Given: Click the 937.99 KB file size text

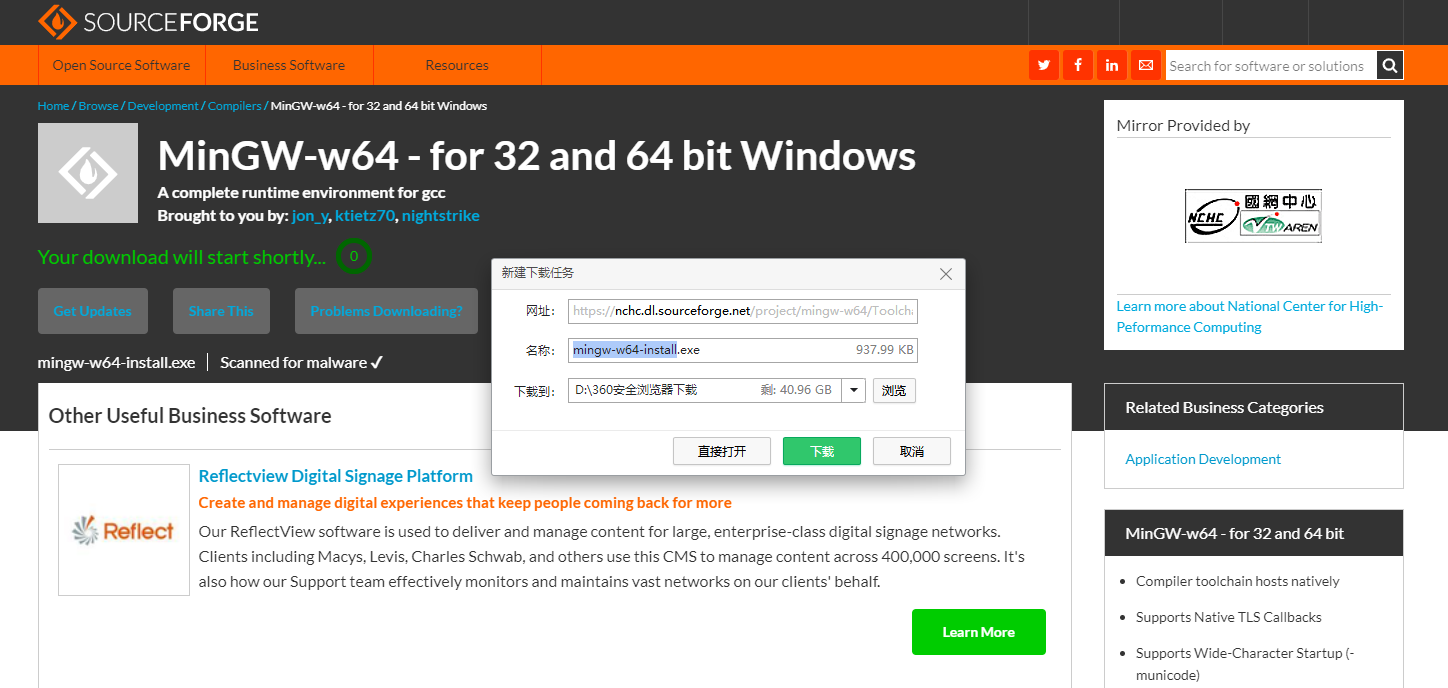Looking at the screenshot, I should coord(885,350).
